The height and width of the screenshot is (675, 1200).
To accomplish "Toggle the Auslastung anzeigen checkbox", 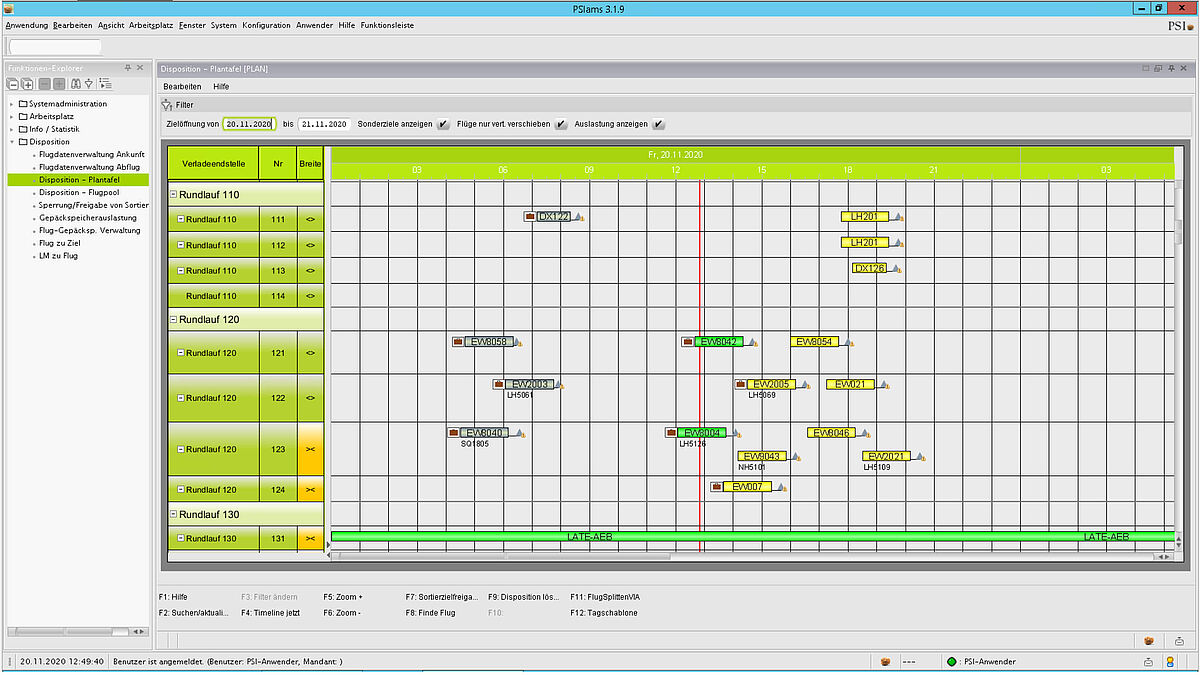I will [x=659, y=124].
